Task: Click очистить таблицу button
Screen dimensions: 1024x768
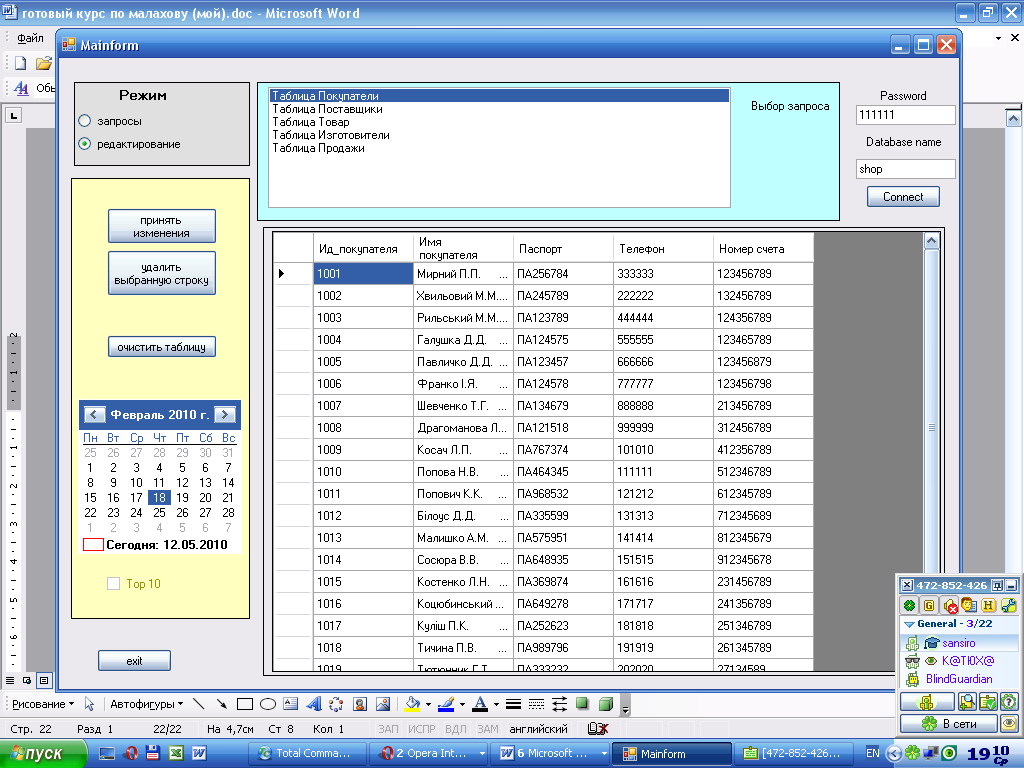Action: coord(161,347)
